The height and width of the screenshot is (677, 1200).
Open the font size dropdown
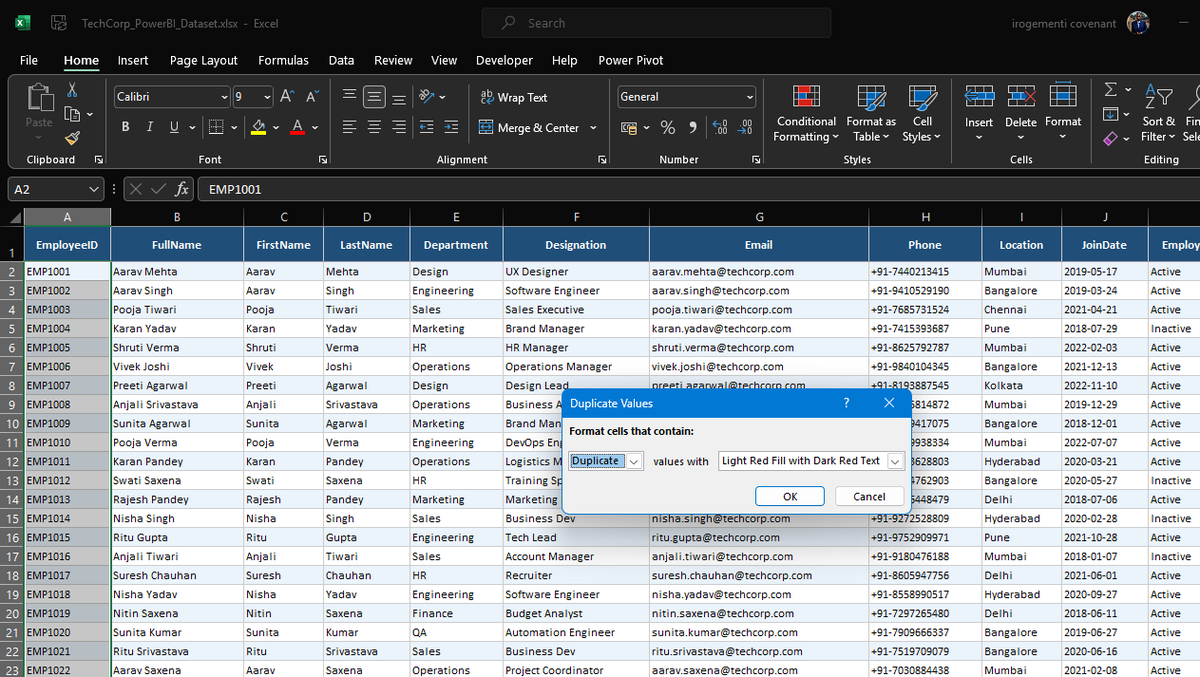pos(267,97)
